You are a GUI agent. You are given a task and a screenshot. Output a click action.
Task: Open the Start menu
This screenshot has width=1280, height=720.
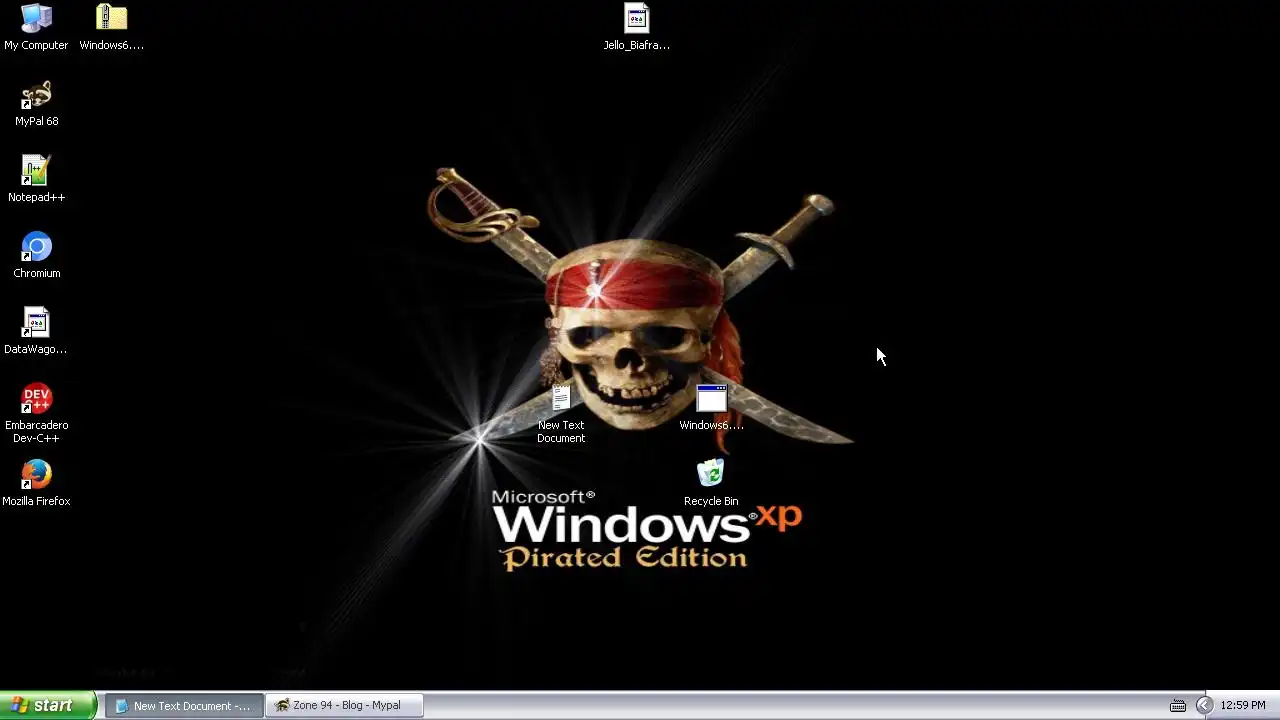pos(48,705)
